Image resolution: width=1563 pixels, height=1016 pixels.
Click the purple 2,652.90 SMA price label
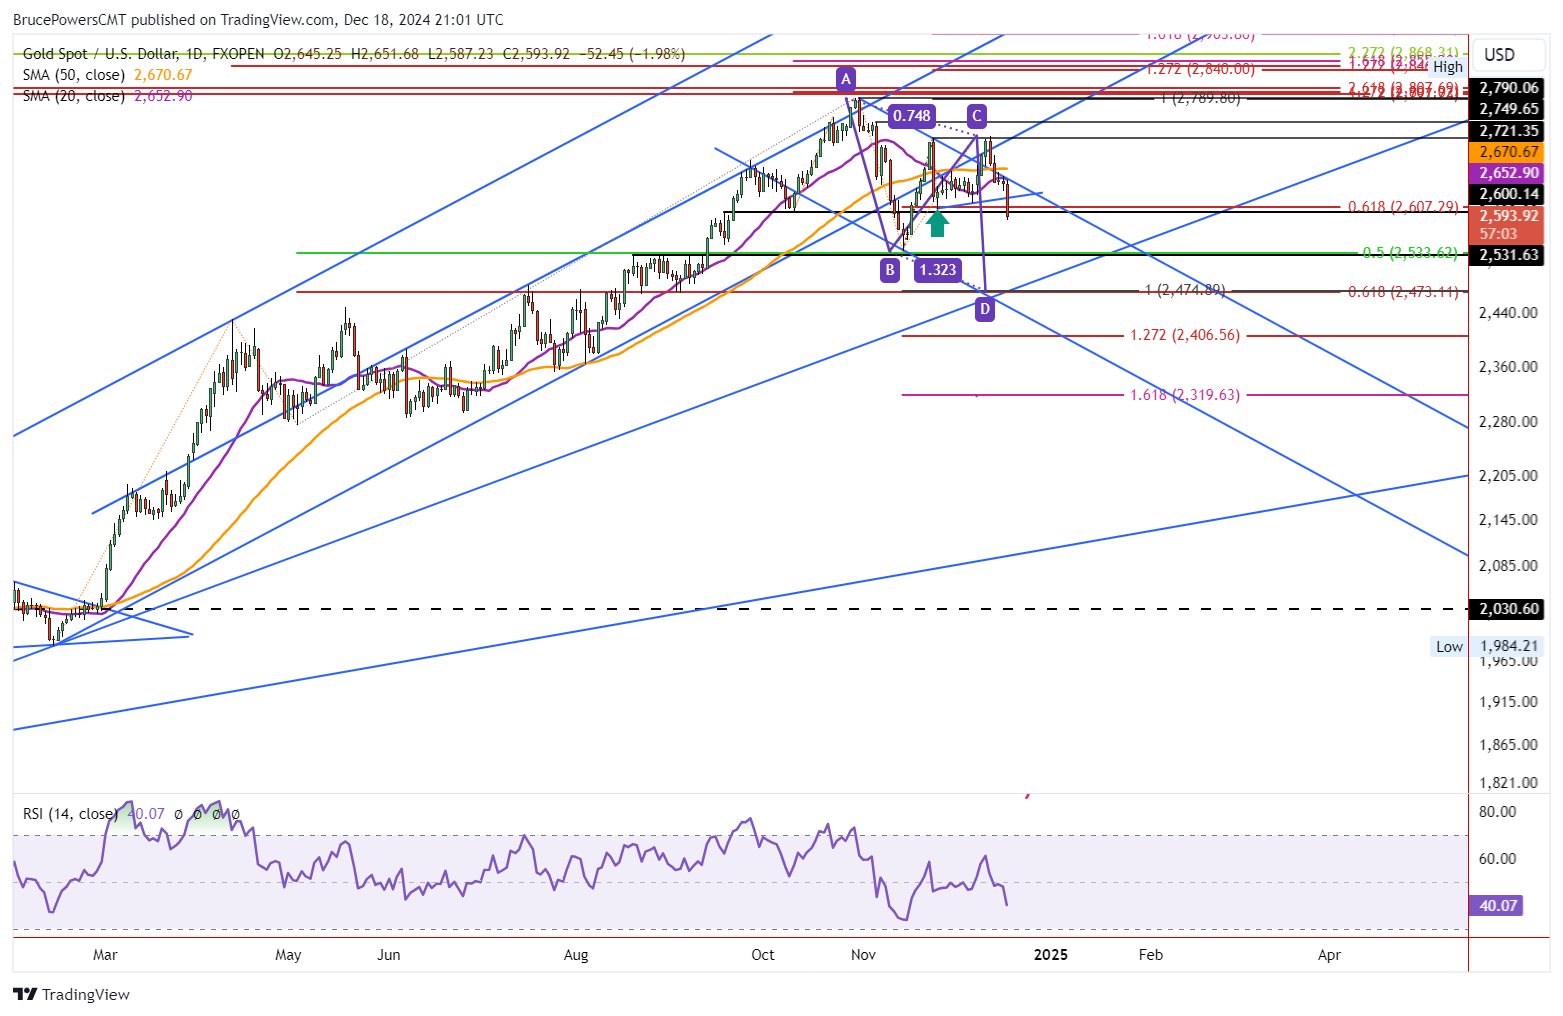[1509, 173]
